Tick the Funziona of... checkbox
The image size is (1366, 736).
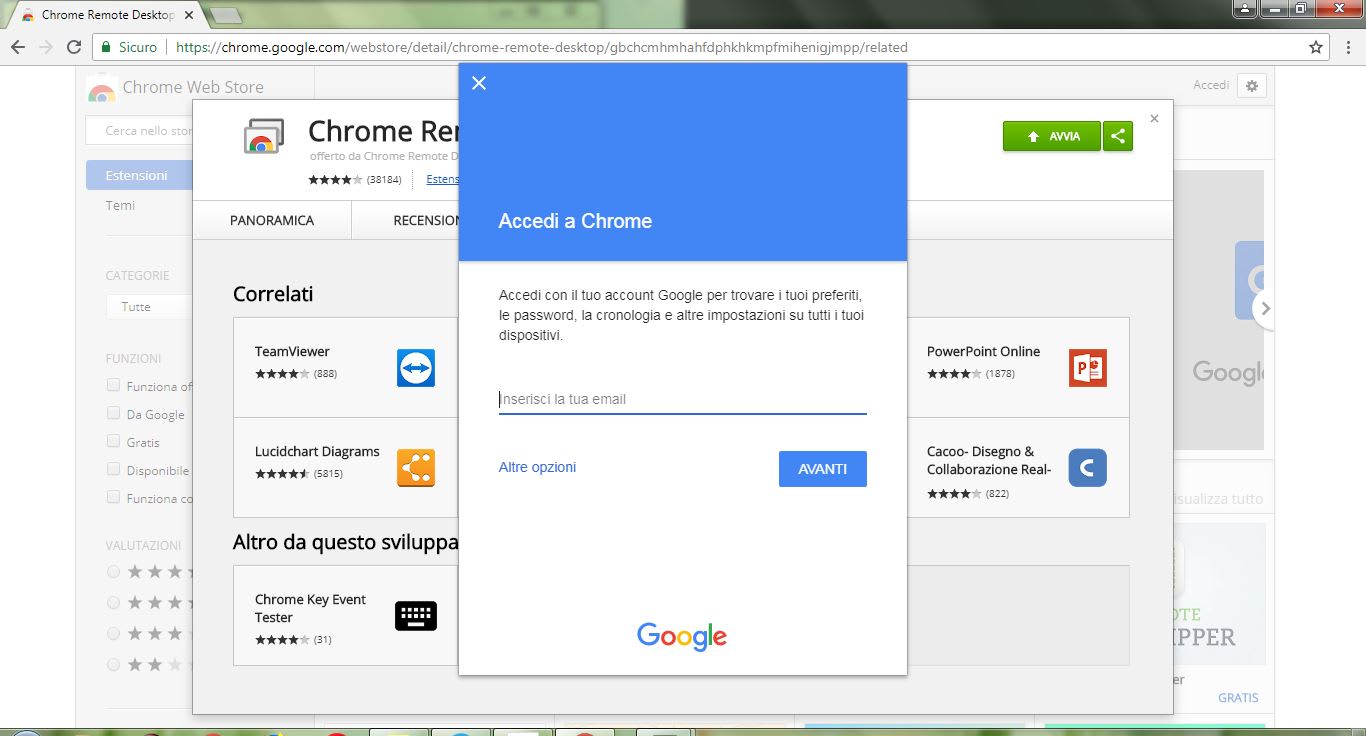[x=113, y=385]
